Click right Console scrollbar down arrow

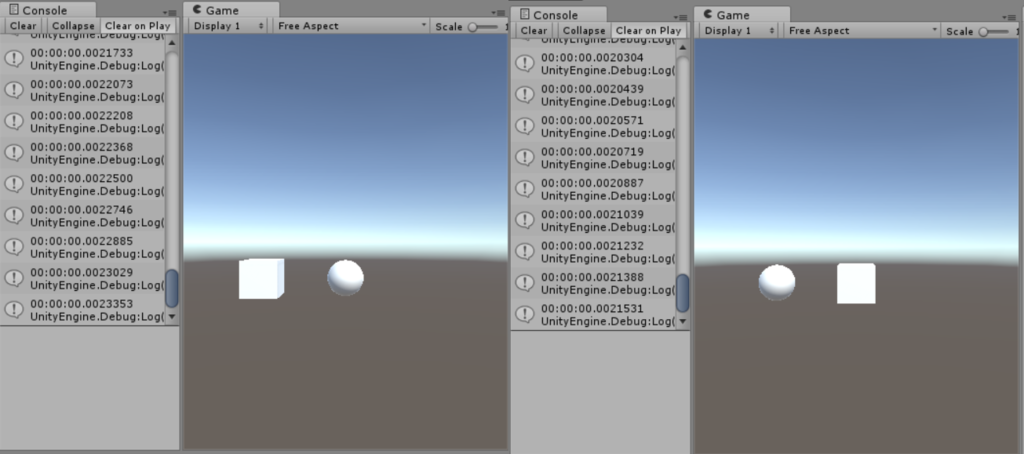click(x=682, y=321)
